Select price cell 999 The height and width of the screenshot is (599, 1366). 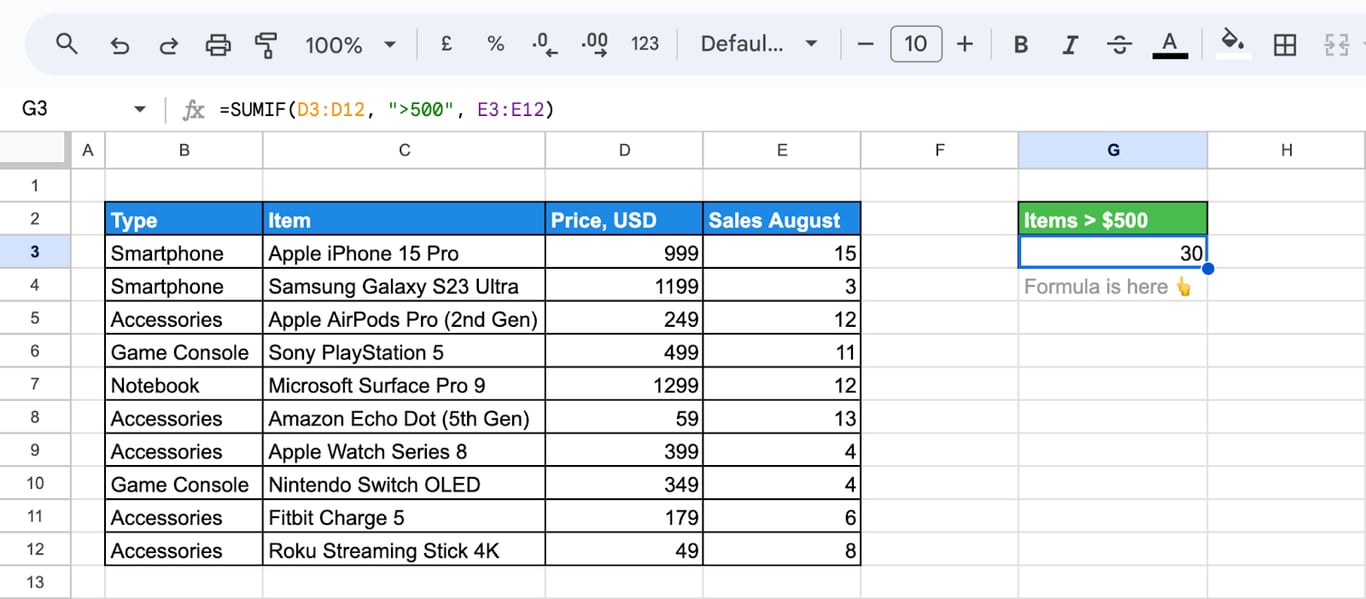click(625, 252)
